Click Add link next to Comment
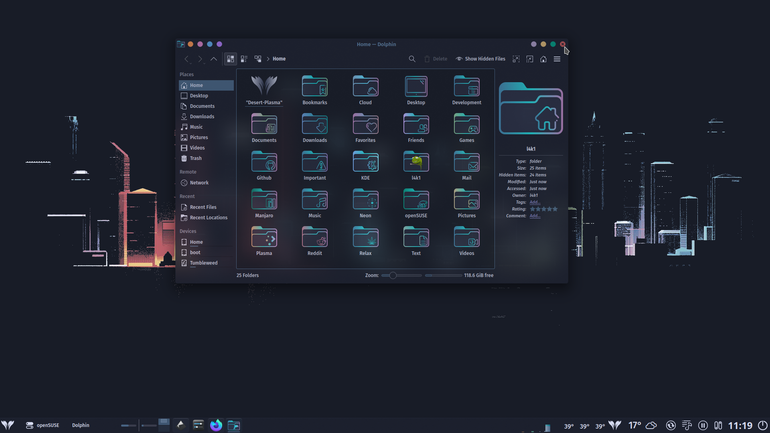 (534, 216)
